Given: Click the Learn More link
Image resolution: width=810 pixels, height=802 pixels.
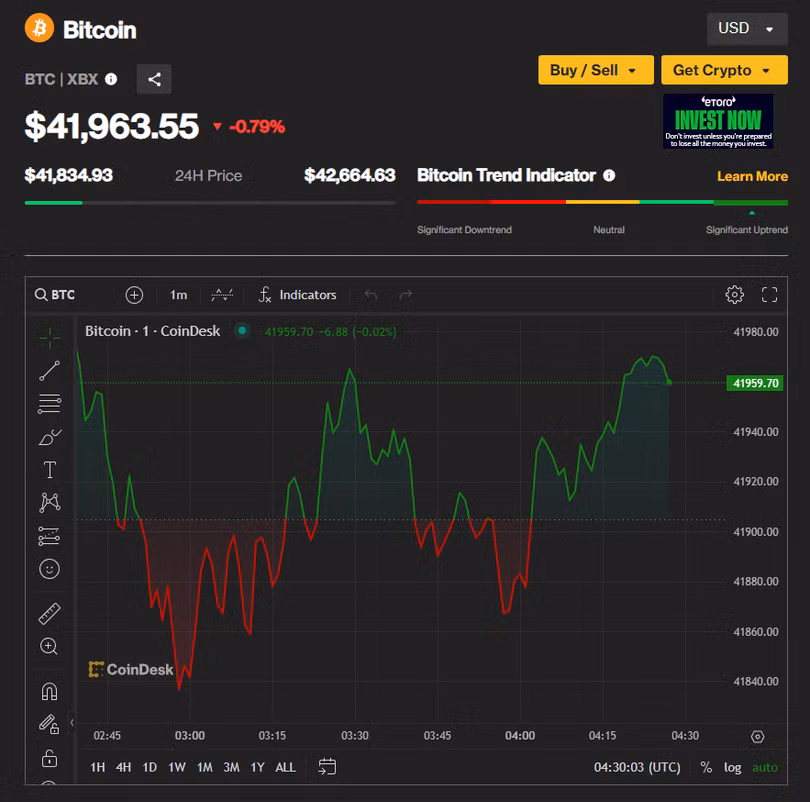Looking at the screenshot, I should [x=752, y=176].
